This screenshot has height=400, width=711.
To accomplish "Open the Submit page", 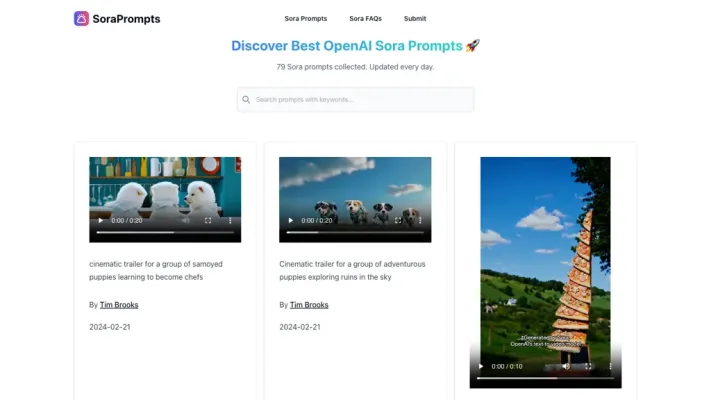I will coord(415,18).
